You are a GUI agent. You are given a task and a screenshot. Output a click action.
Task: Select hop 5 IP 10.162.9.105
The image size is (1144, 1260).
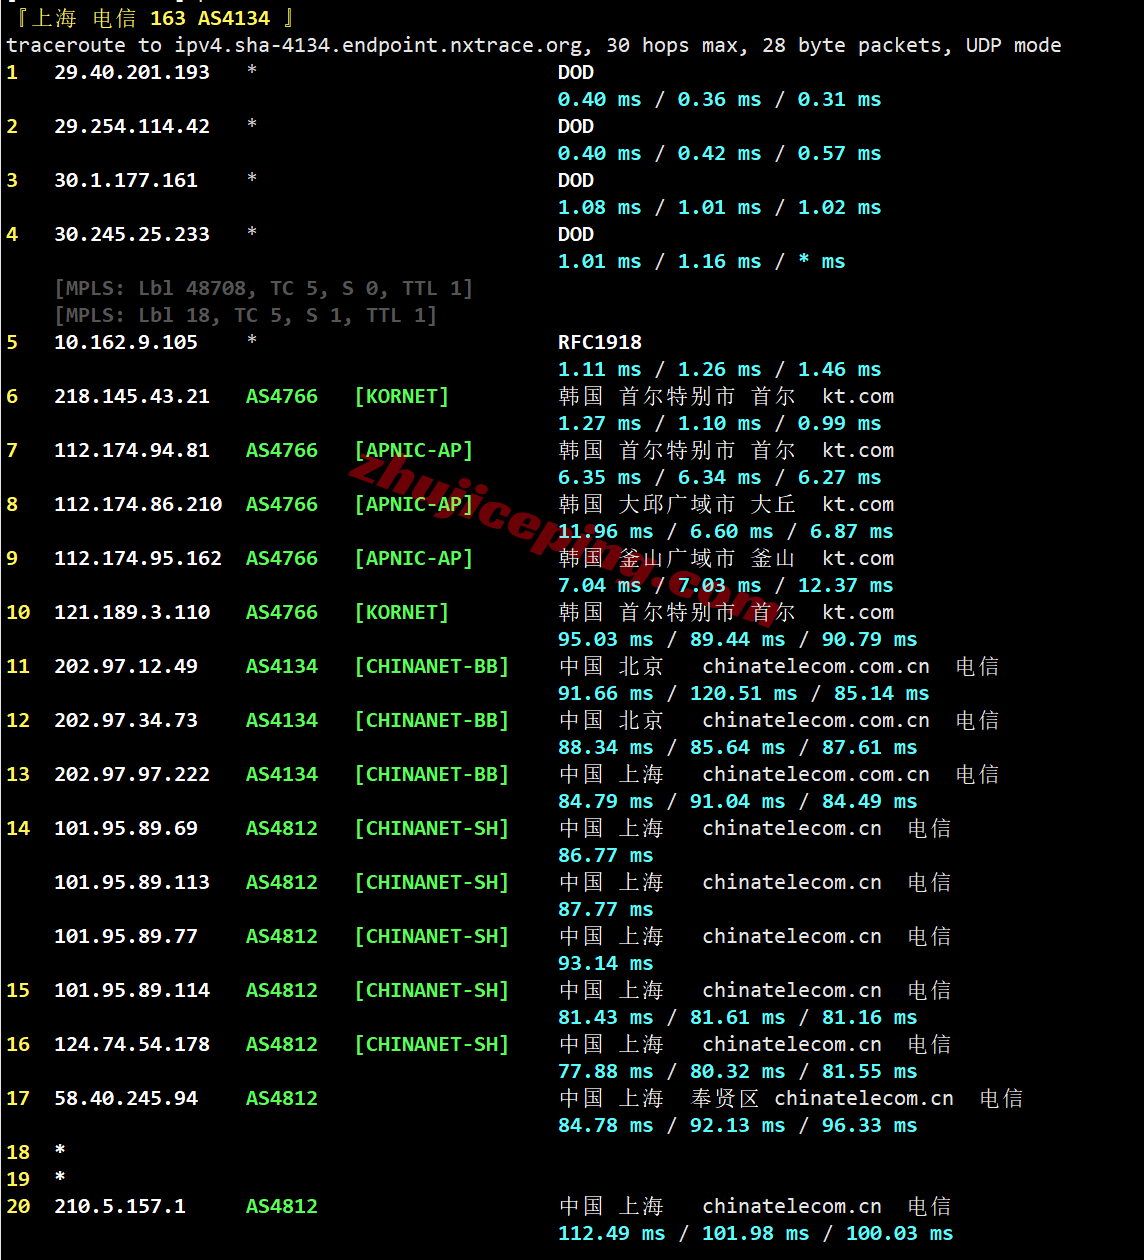point(126,342)
